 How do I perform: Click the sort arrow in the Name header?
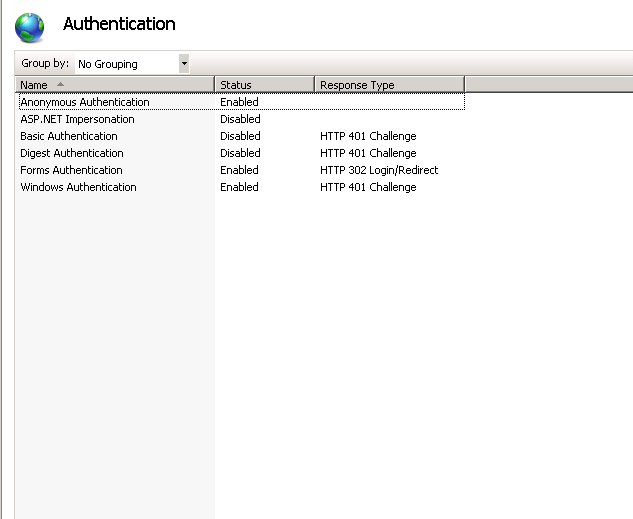pos(61,85)
